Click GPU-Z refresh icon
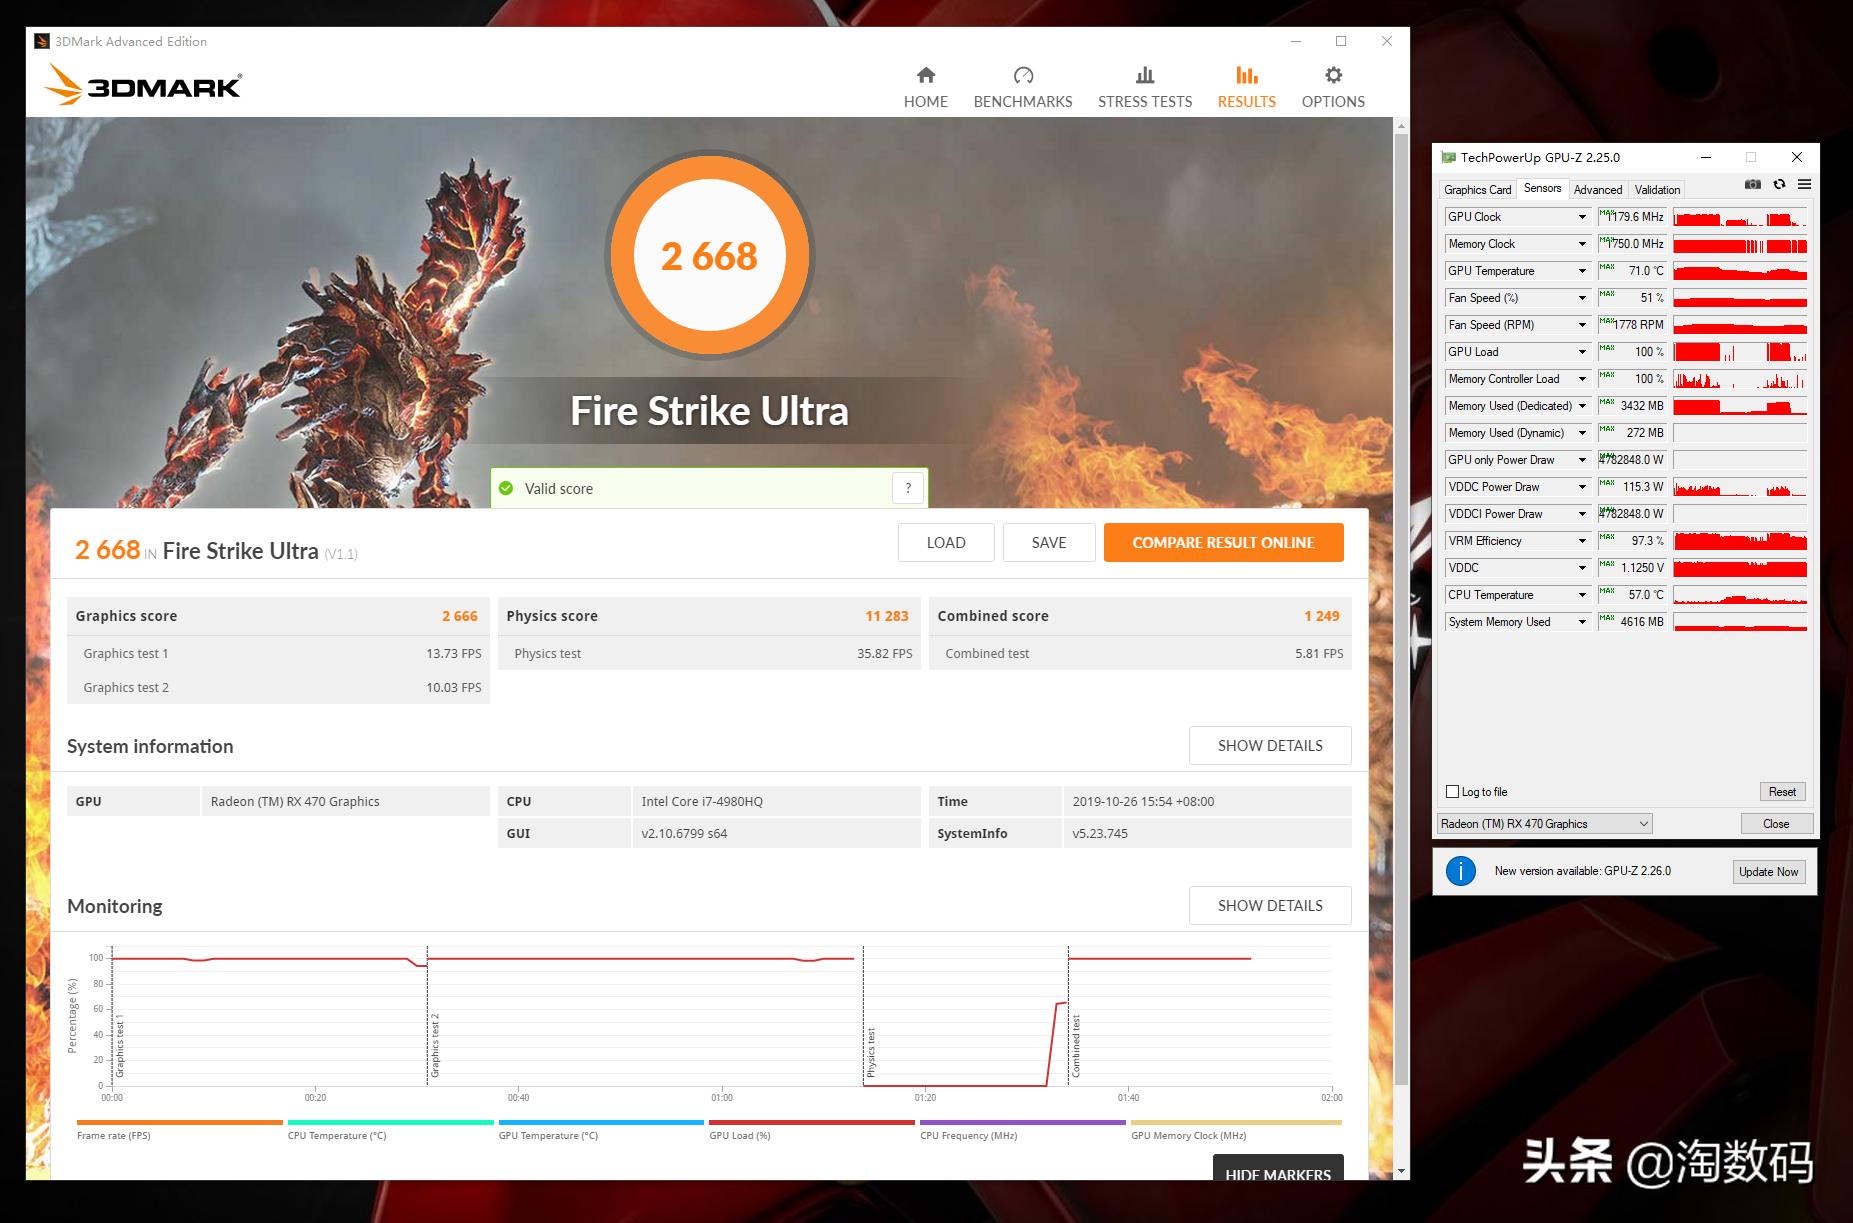Screen dimensions: 1853x1223 pos(1779,184)
